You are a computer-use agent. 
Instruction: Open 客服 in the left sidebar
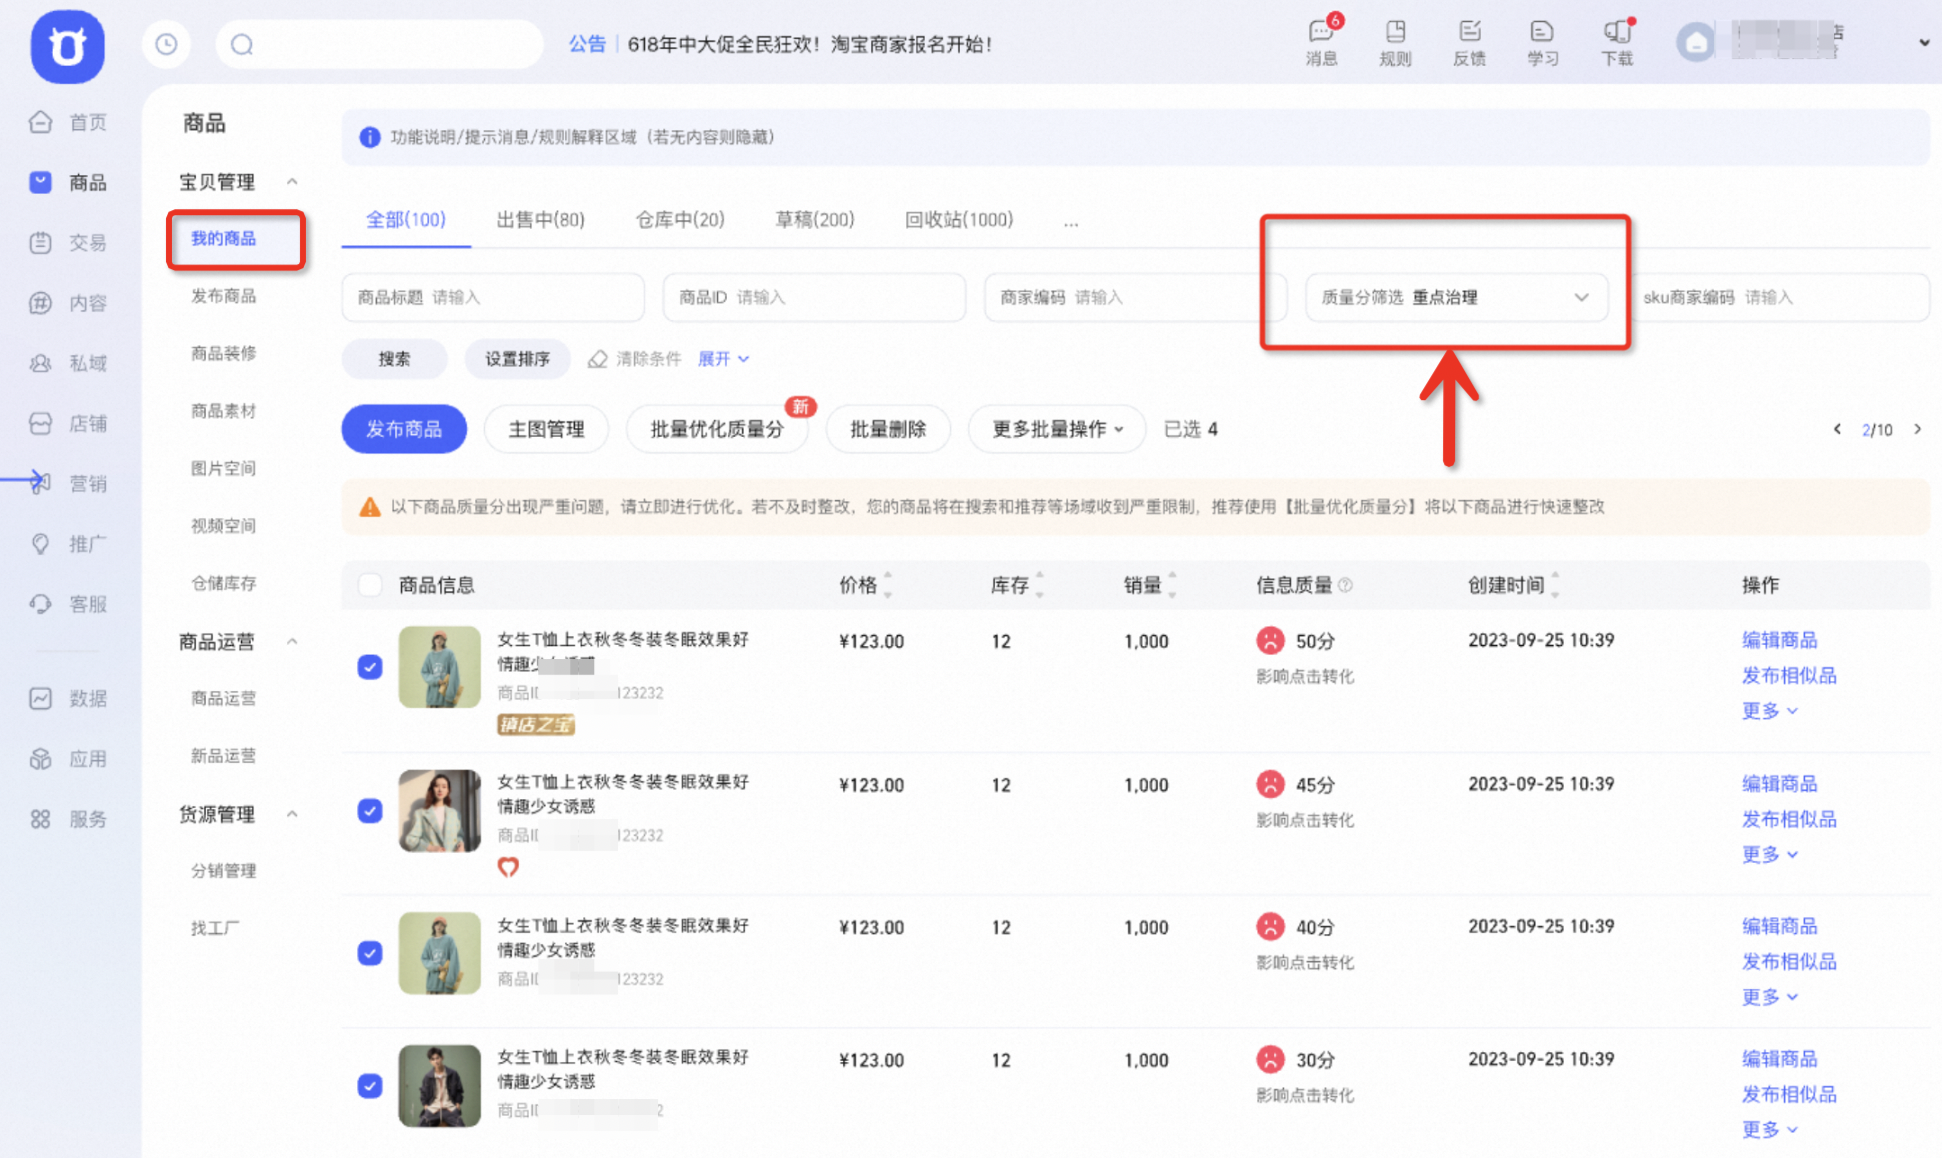[x=68, y=604]
